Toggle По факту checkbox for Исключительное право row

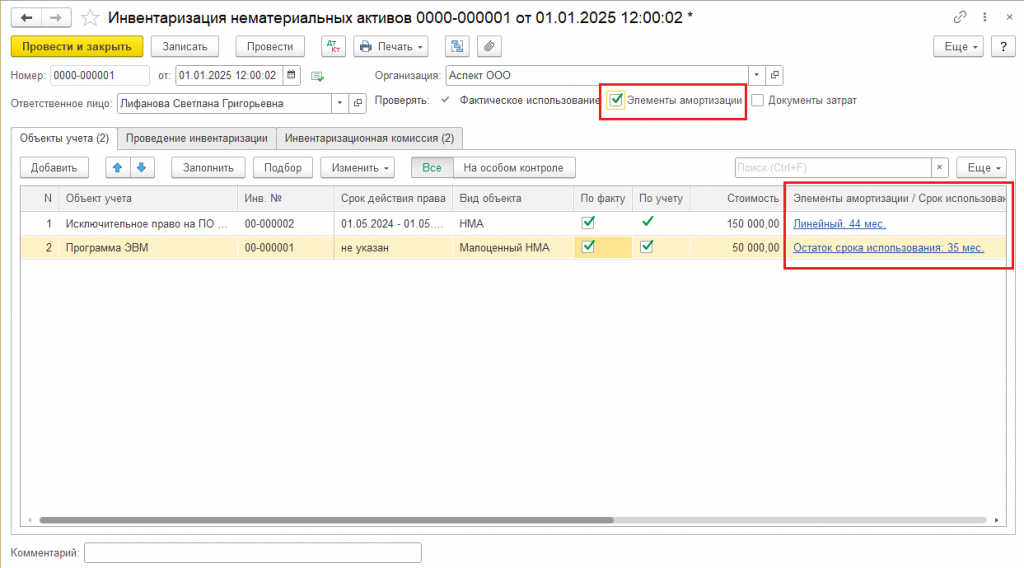click(x=588, y=223)
